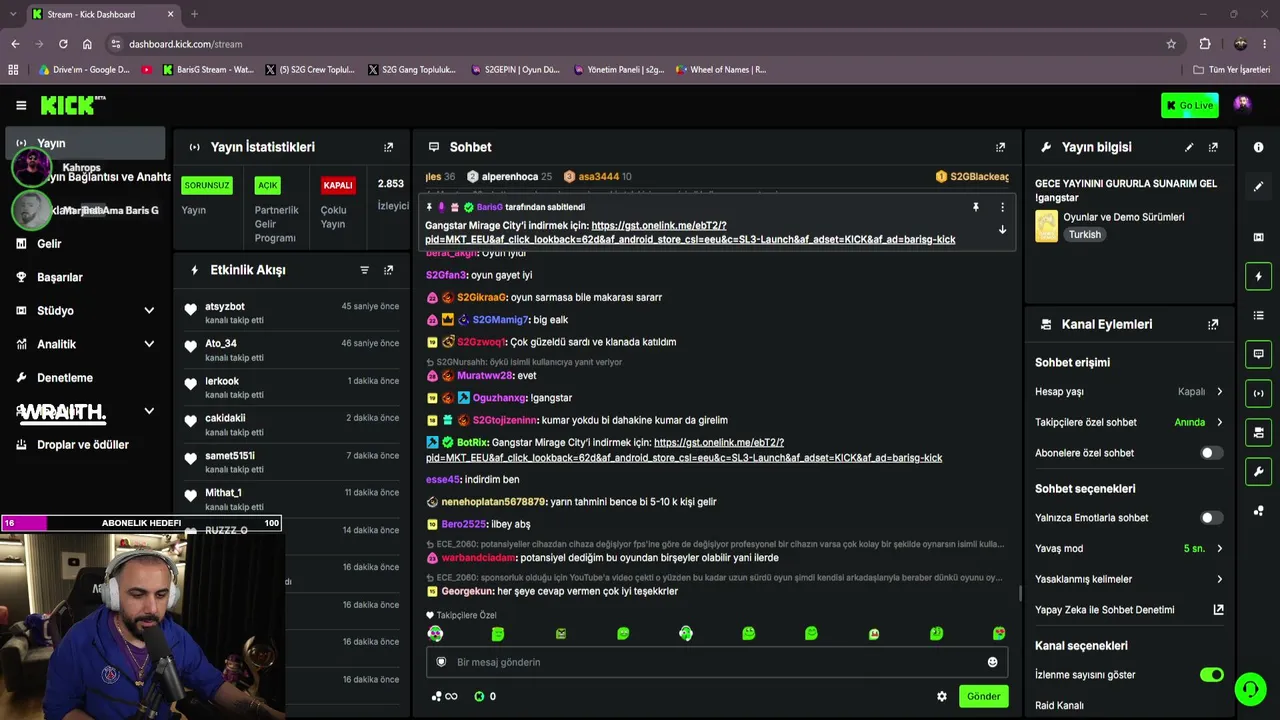Pop out the Kanal Eylemleri panel

tap(1213, 324)
